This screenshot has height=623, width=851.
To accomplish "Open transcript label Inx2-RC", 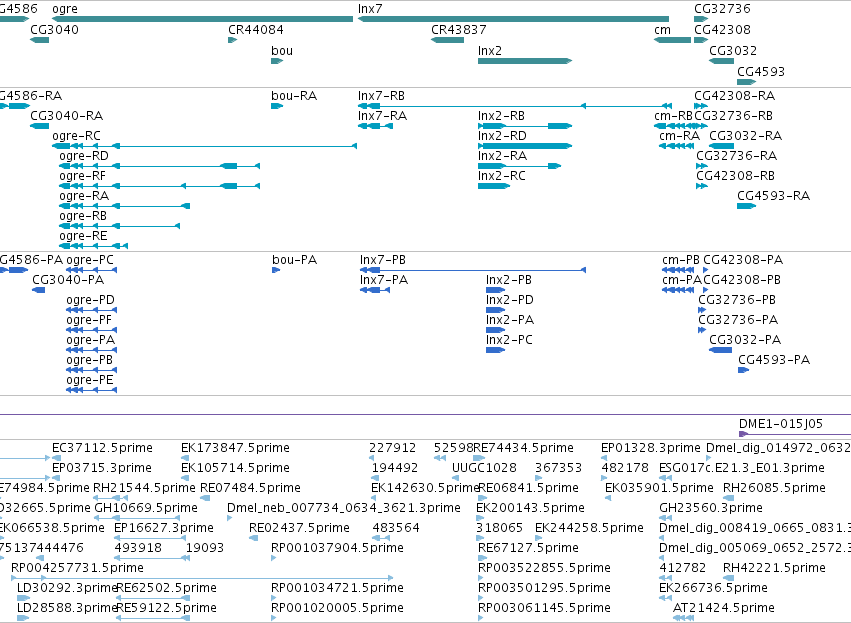I will (x=501, y=176).
